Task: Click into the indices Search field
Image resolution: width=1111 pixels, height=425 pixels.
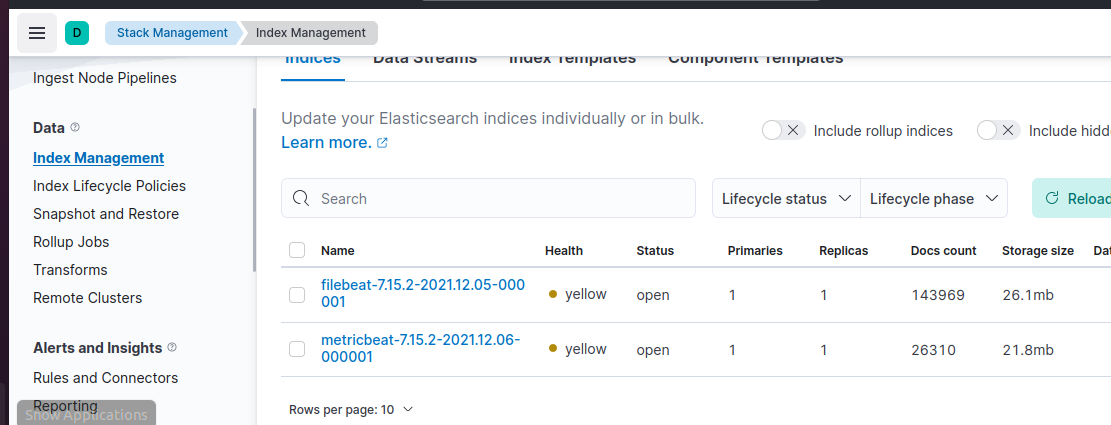Action: pos(488,198)
